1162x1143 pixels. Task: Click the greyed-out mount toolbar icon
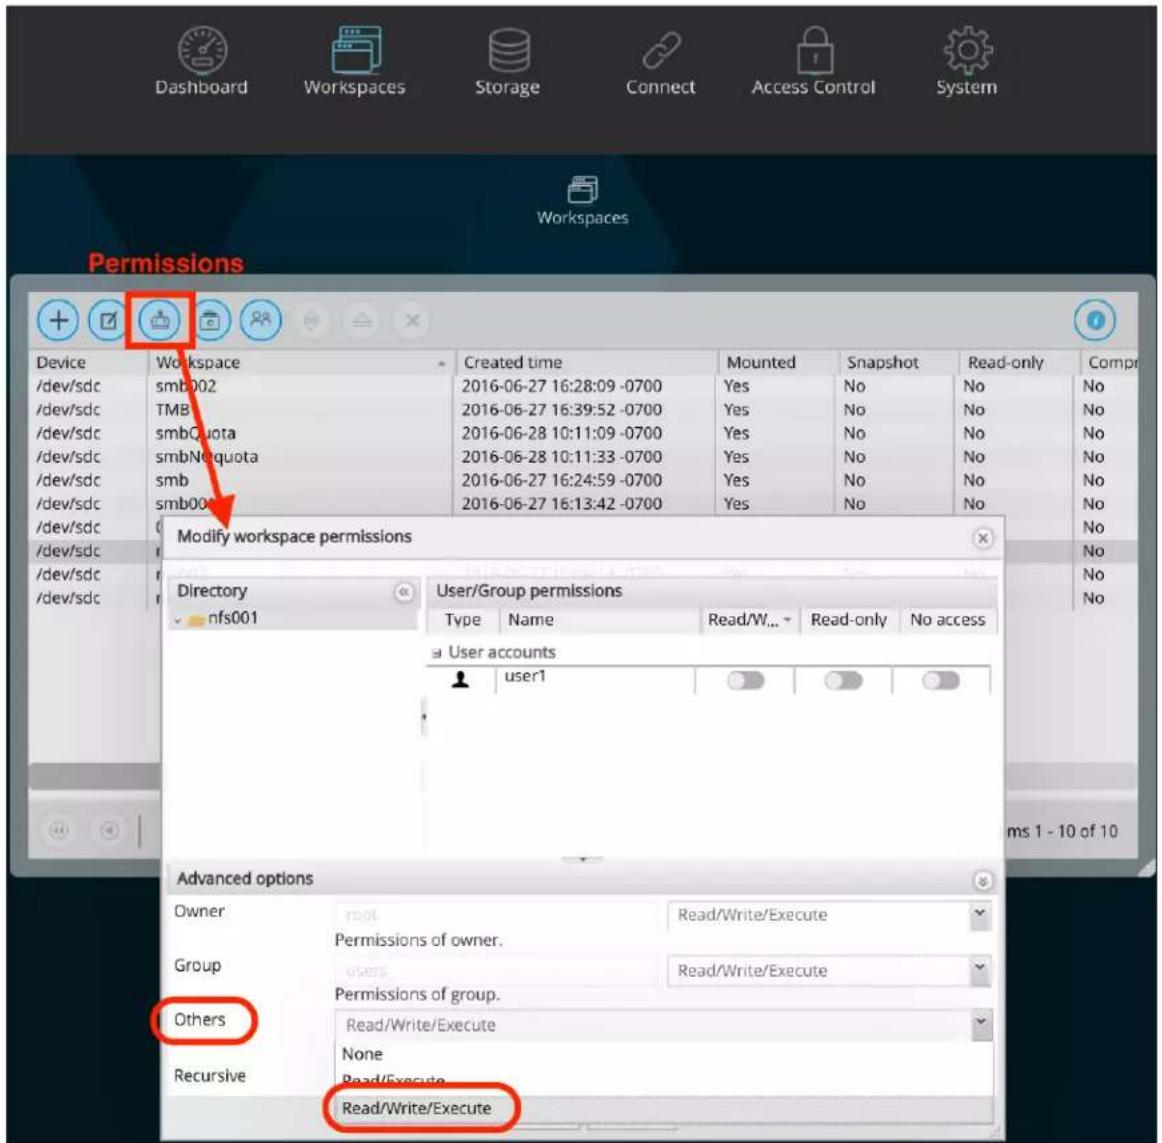point(312,321)
